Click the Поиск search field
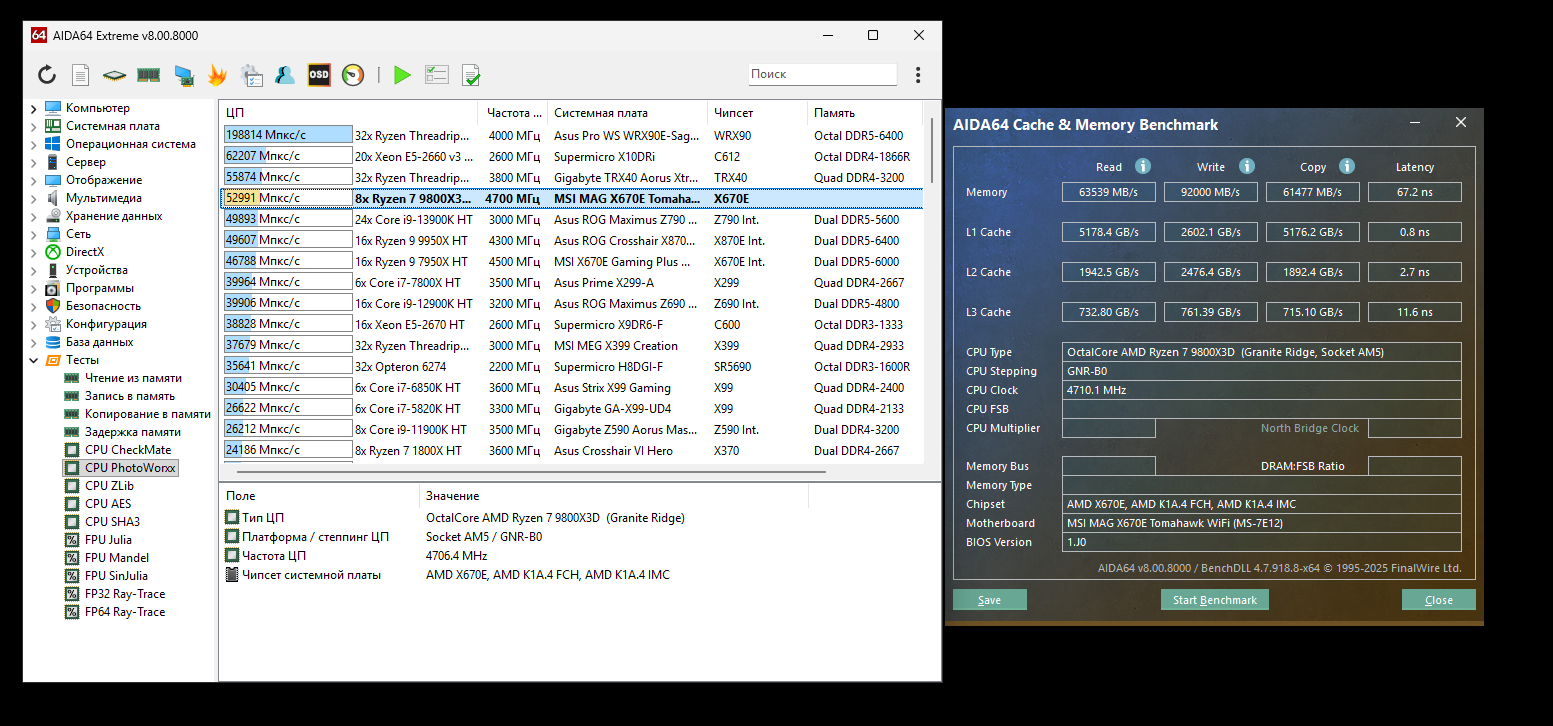 coord(822,74)
